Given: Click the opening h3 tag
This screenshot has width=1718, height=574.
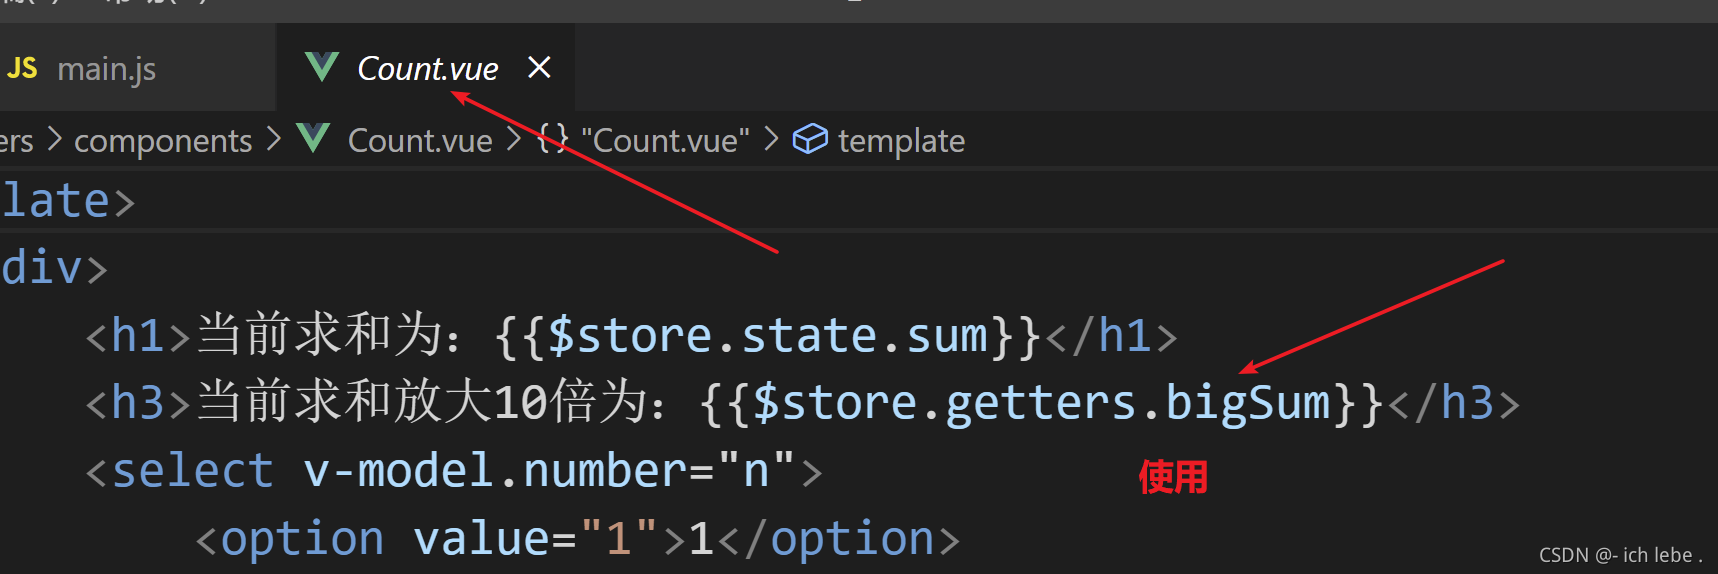Looking at the screenshot, I should pyautogui.click(x=138, y=403).
